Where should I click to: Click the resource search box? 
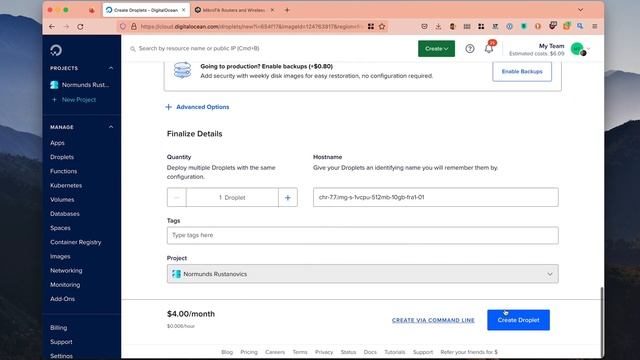[x=199, y=49]
